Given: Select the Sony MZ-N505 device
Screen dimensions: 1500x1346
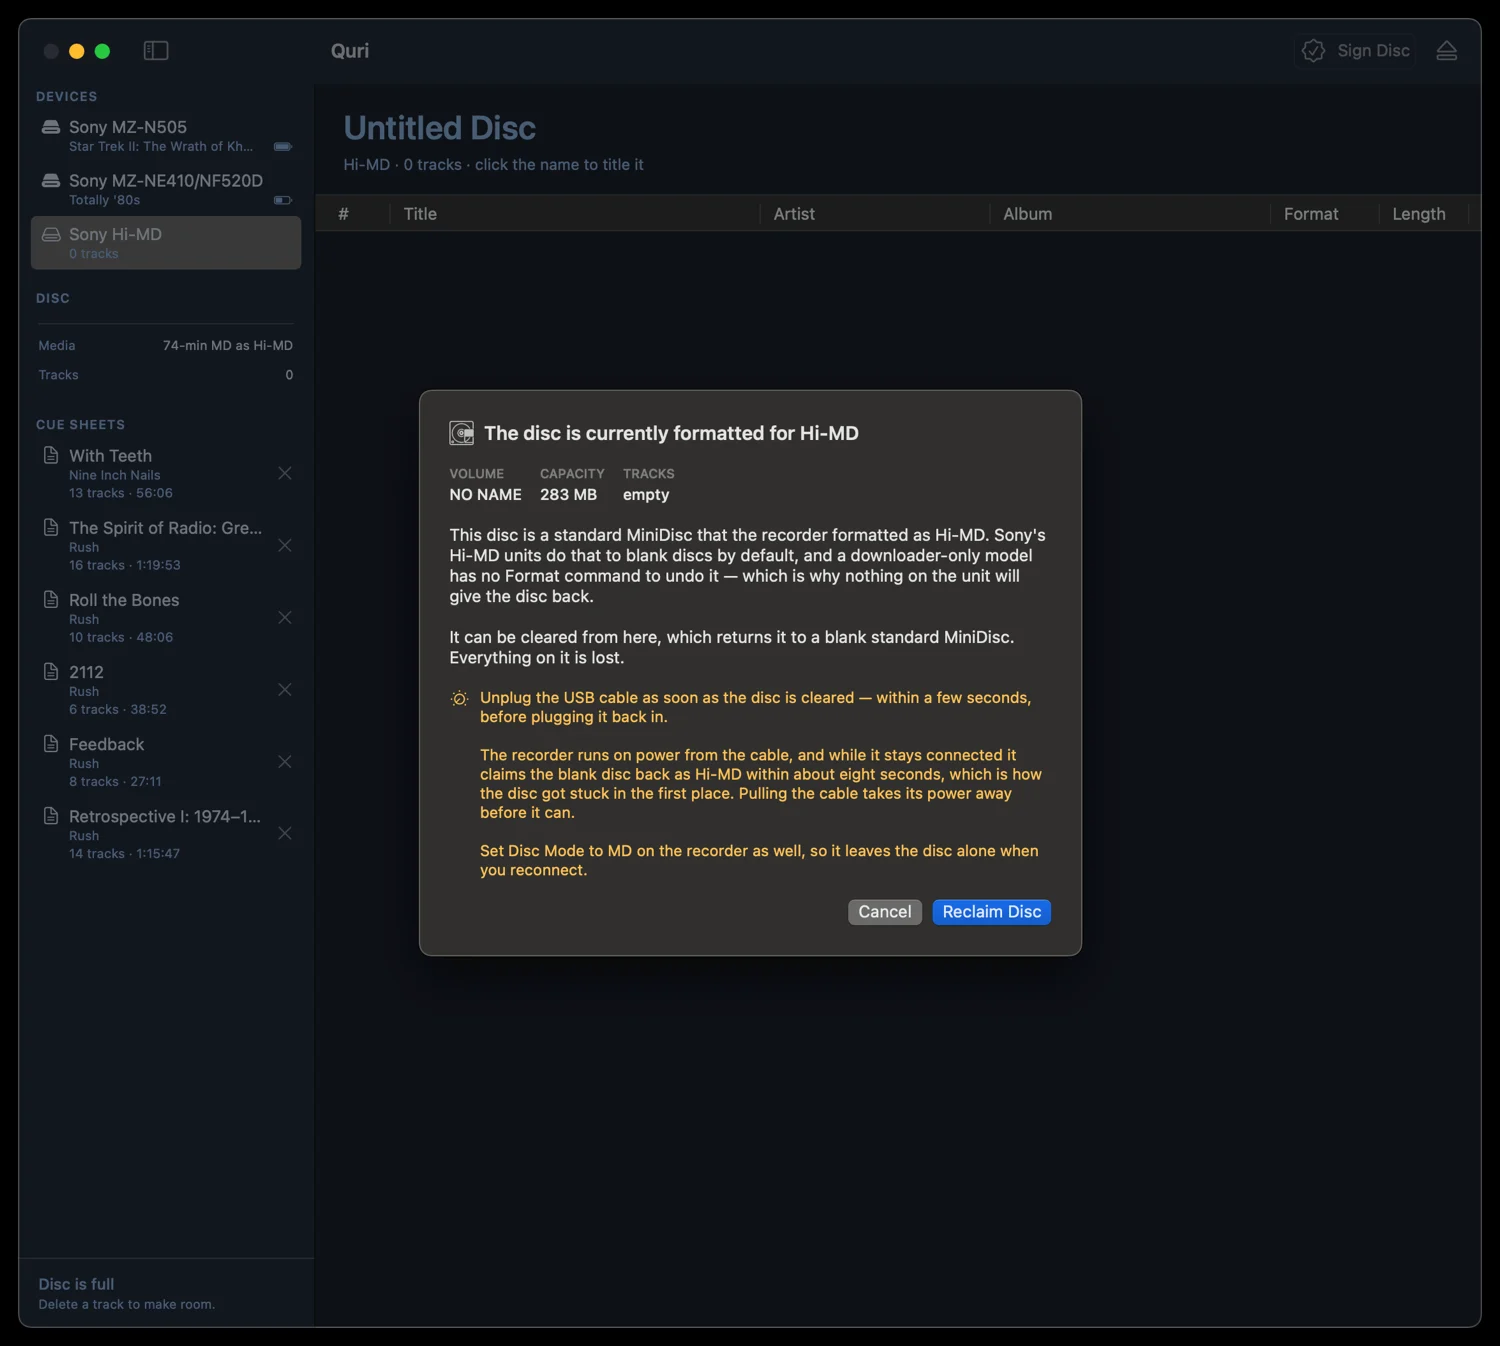Looking at the screenshot, I should (x=166, y=136).
